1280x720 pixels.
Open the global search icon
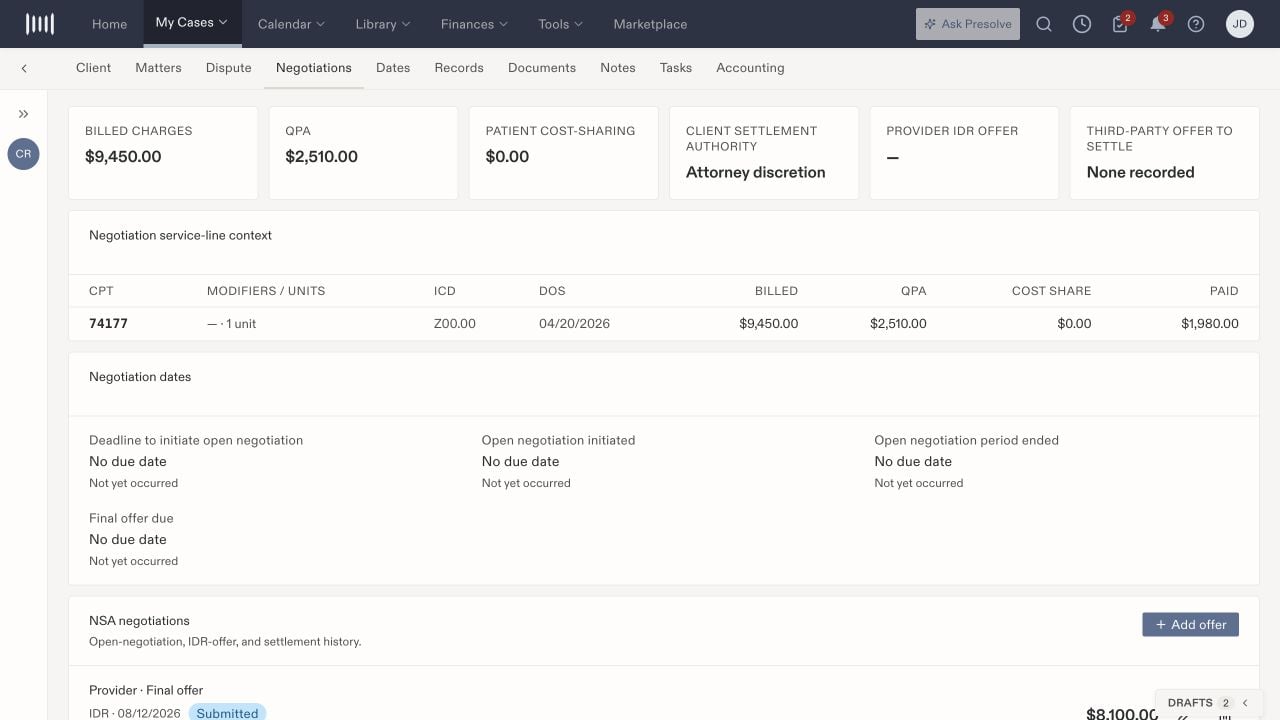point(1044,24)
